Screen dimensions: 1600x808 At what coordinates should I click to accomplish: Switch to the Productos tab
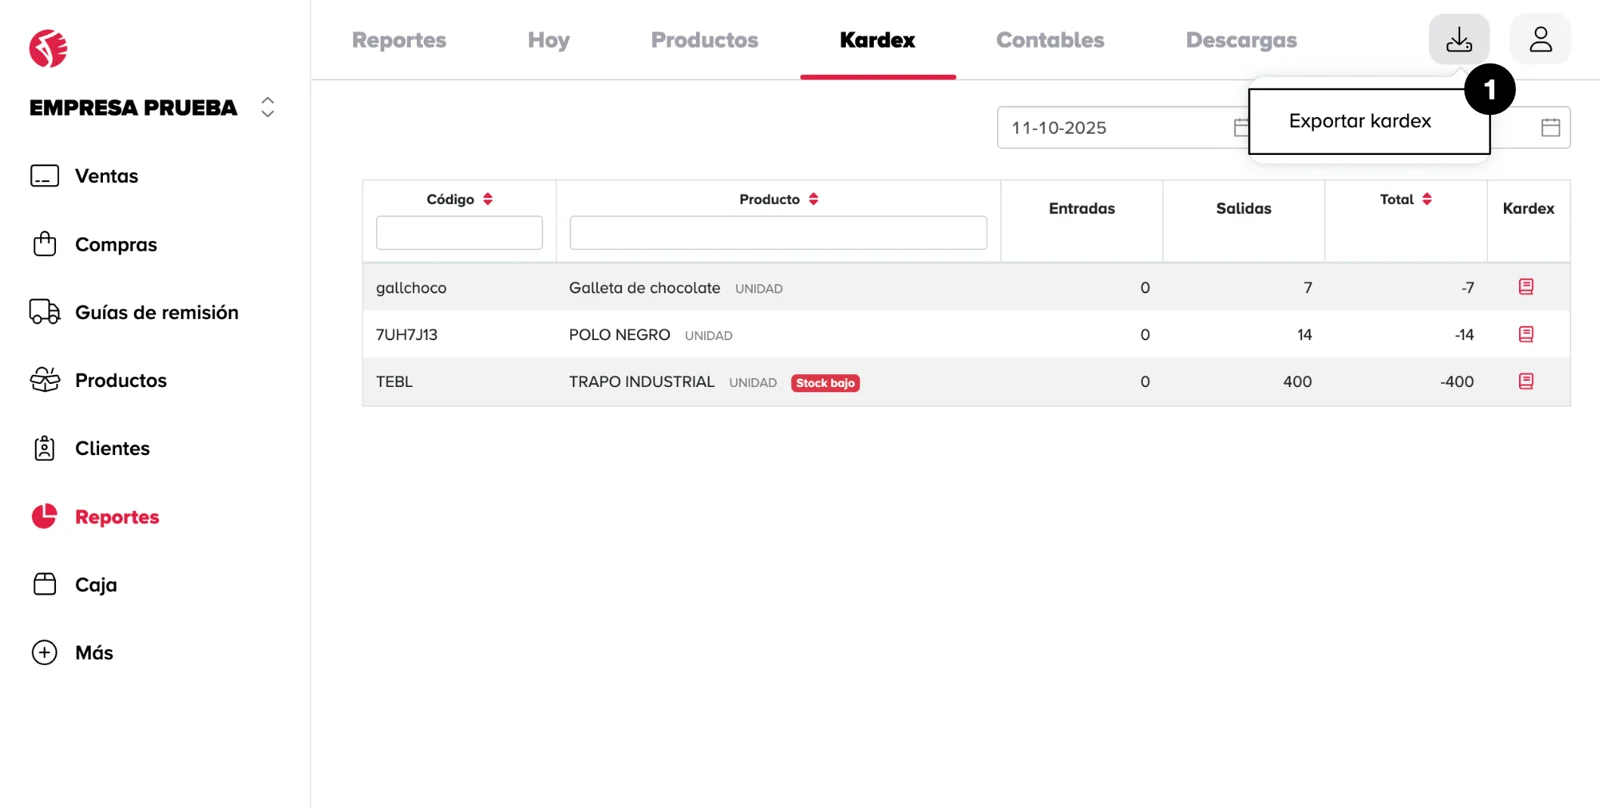[704, 40]
